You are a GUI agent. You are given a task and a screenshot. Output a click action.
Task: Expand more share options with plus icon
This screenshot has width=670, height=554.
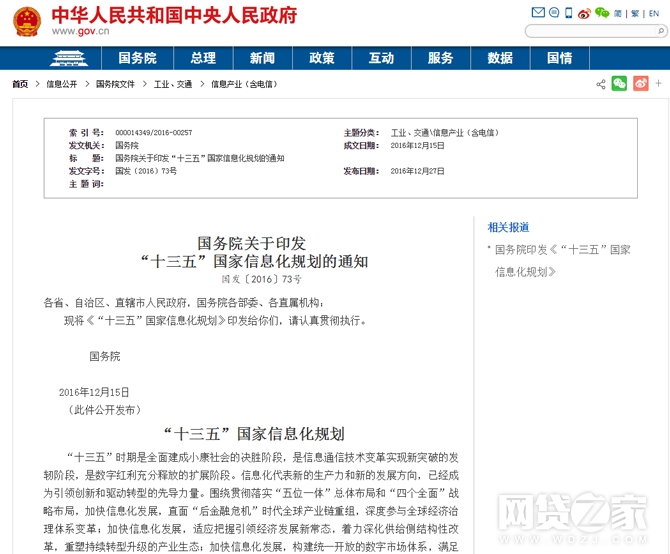click(x=658, y=84)
